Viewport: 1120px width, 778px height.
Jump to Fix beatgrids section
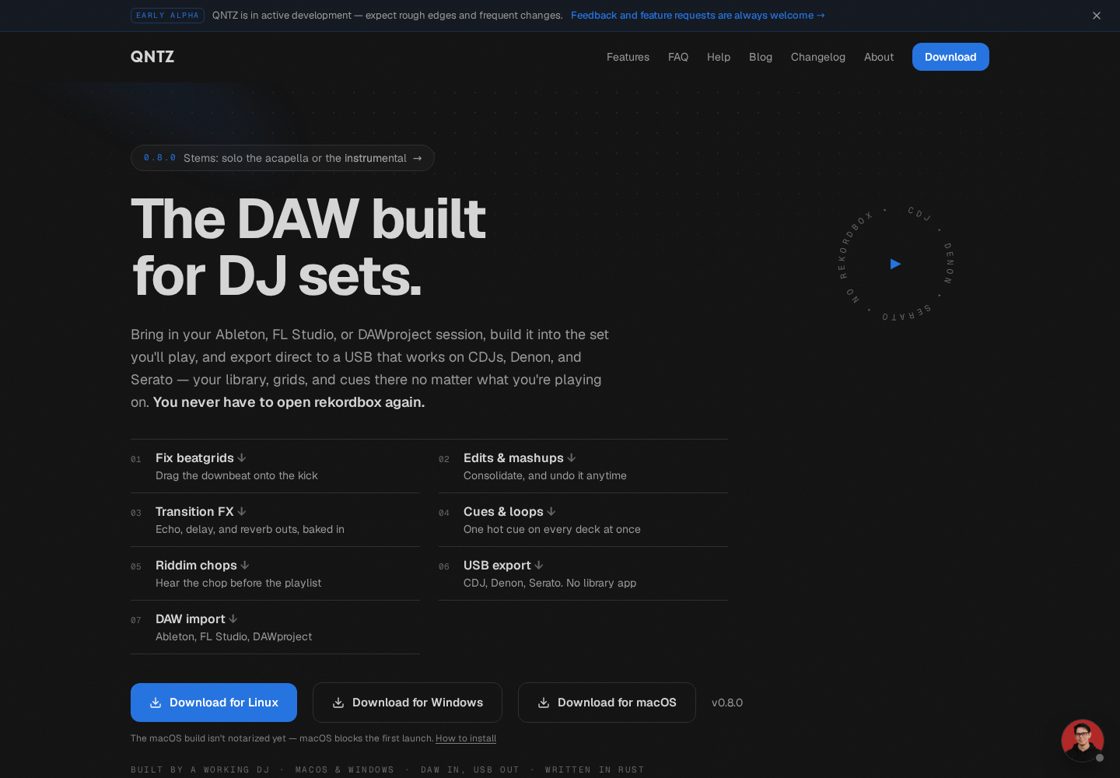[x=275, y=466]
